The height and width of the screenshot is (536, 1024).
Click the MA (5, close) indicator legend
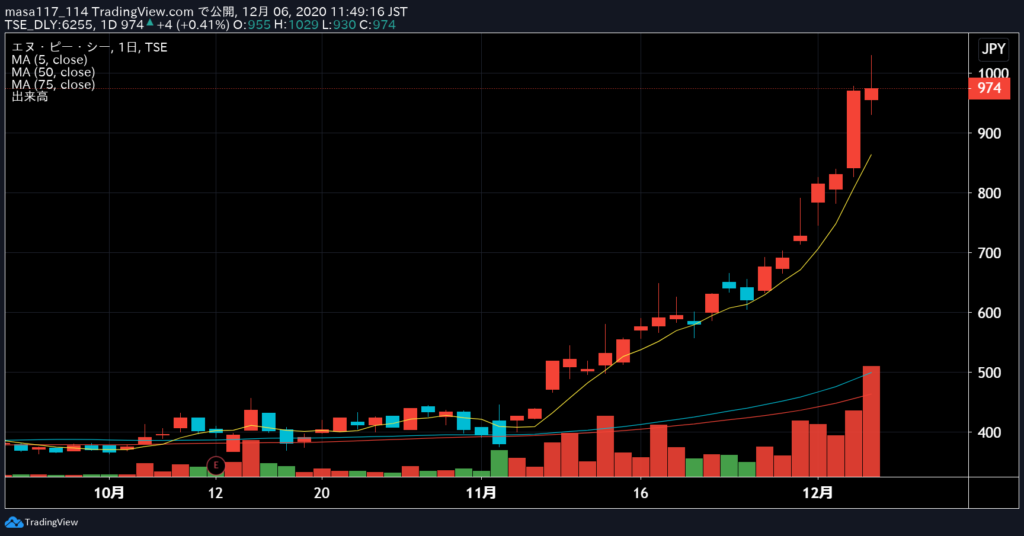click(x=49, y=59)
